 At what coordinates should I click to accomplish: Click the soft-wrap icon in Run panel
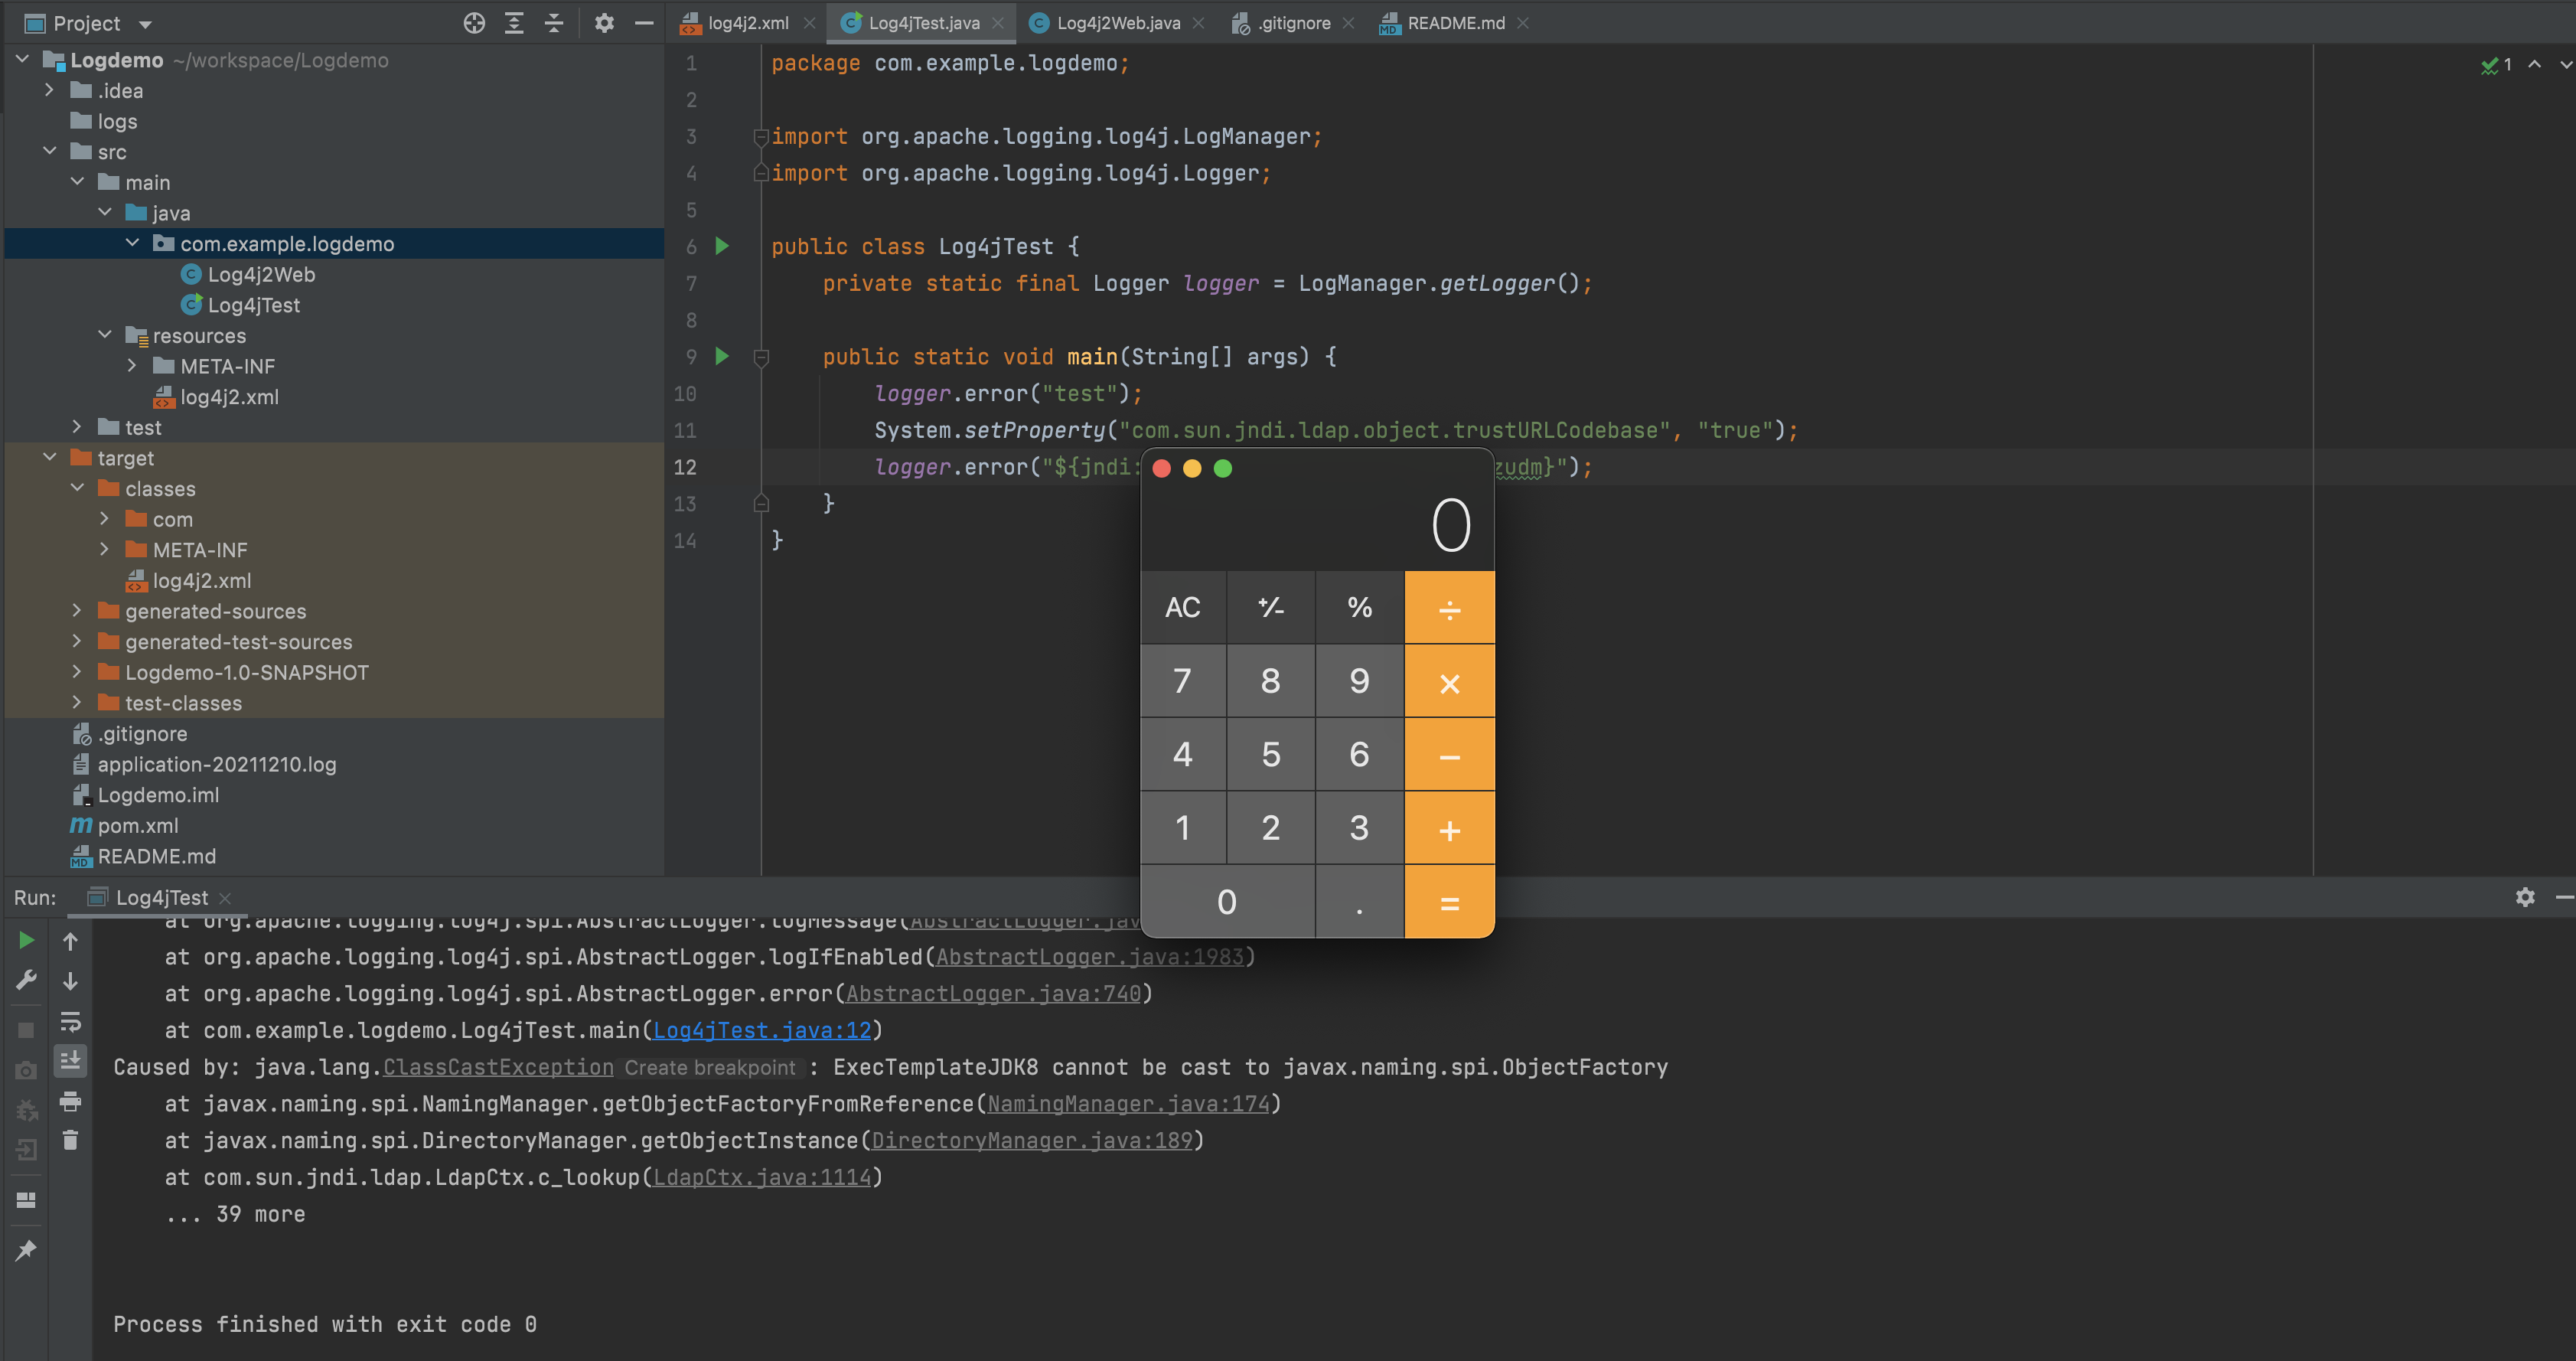(x=70, y=1022)
